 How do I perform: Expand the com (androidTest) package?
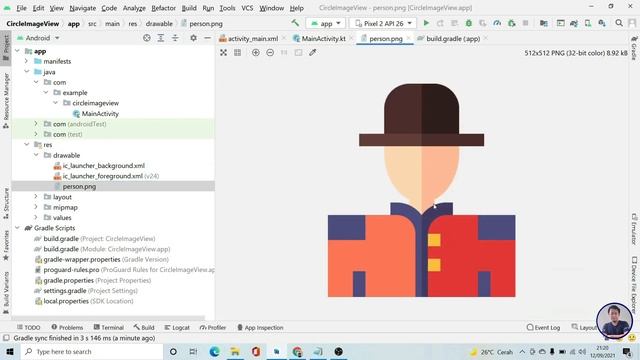[36, 124]
